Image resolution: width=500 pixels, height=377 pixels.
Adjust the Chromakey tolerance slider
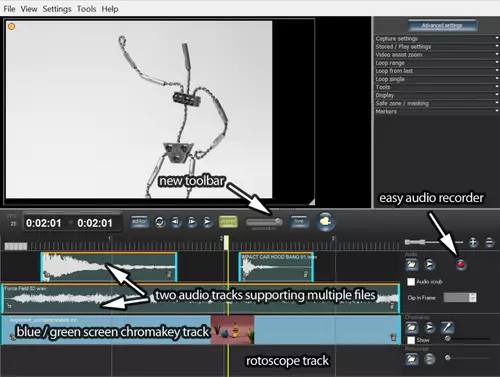(468, 339)
